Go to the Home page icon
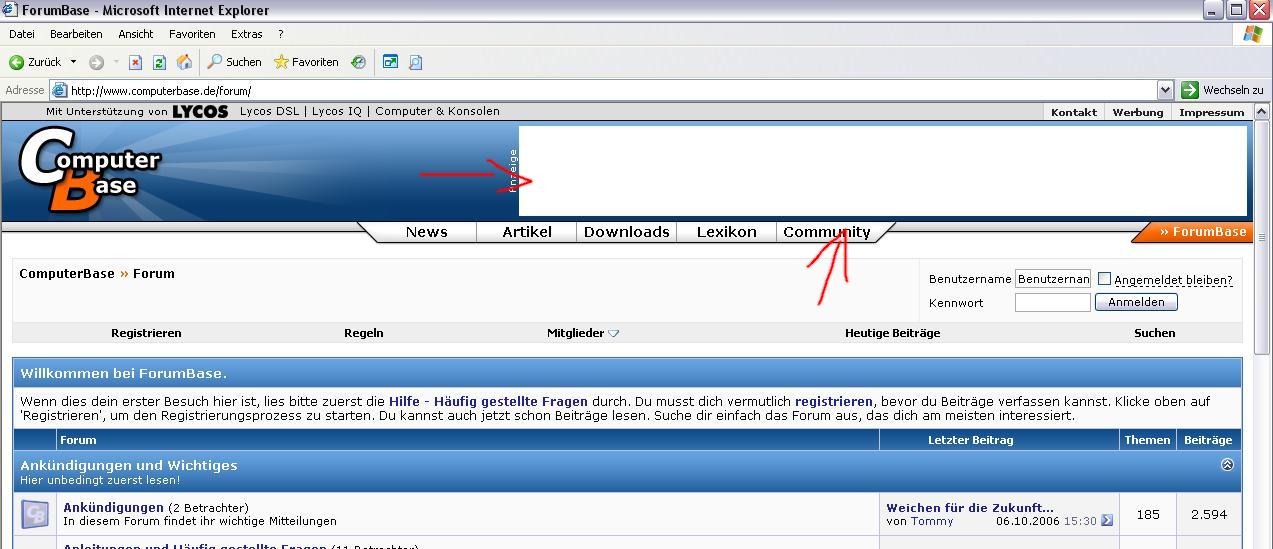The image size is (1273, 549). click(184, 62)
